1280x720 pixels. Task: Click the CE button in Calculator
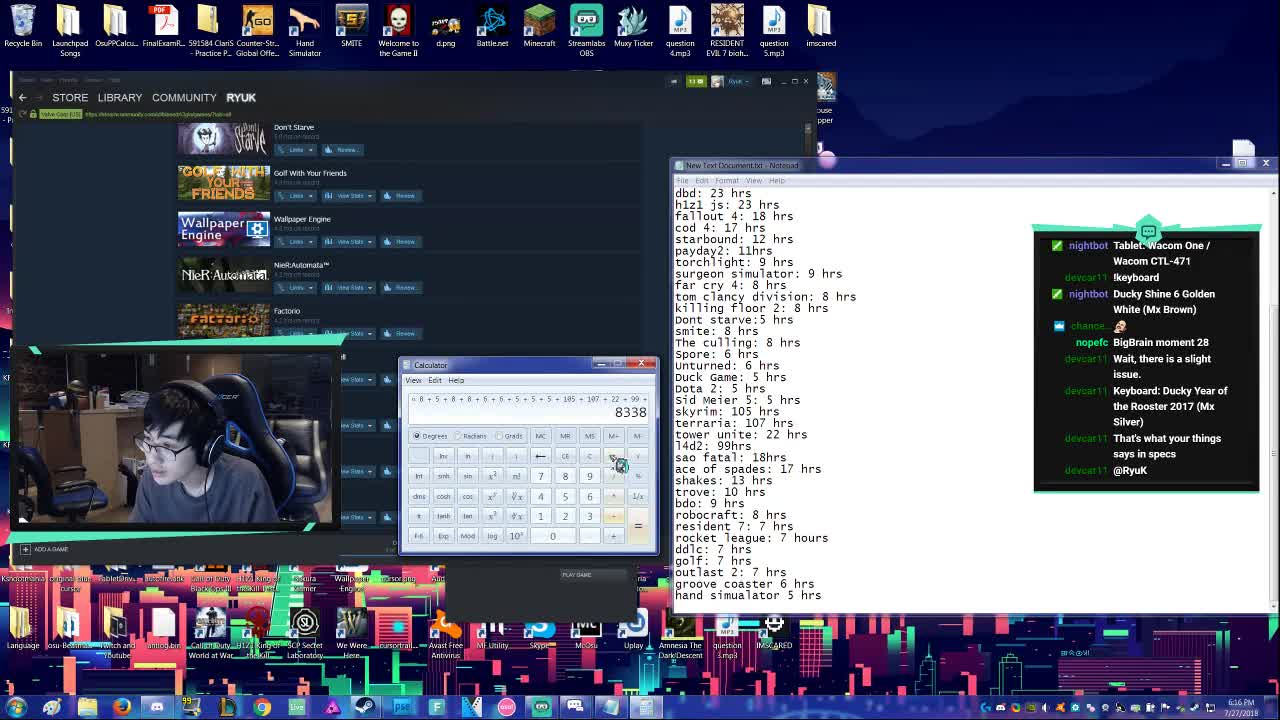tap(565, 456)
